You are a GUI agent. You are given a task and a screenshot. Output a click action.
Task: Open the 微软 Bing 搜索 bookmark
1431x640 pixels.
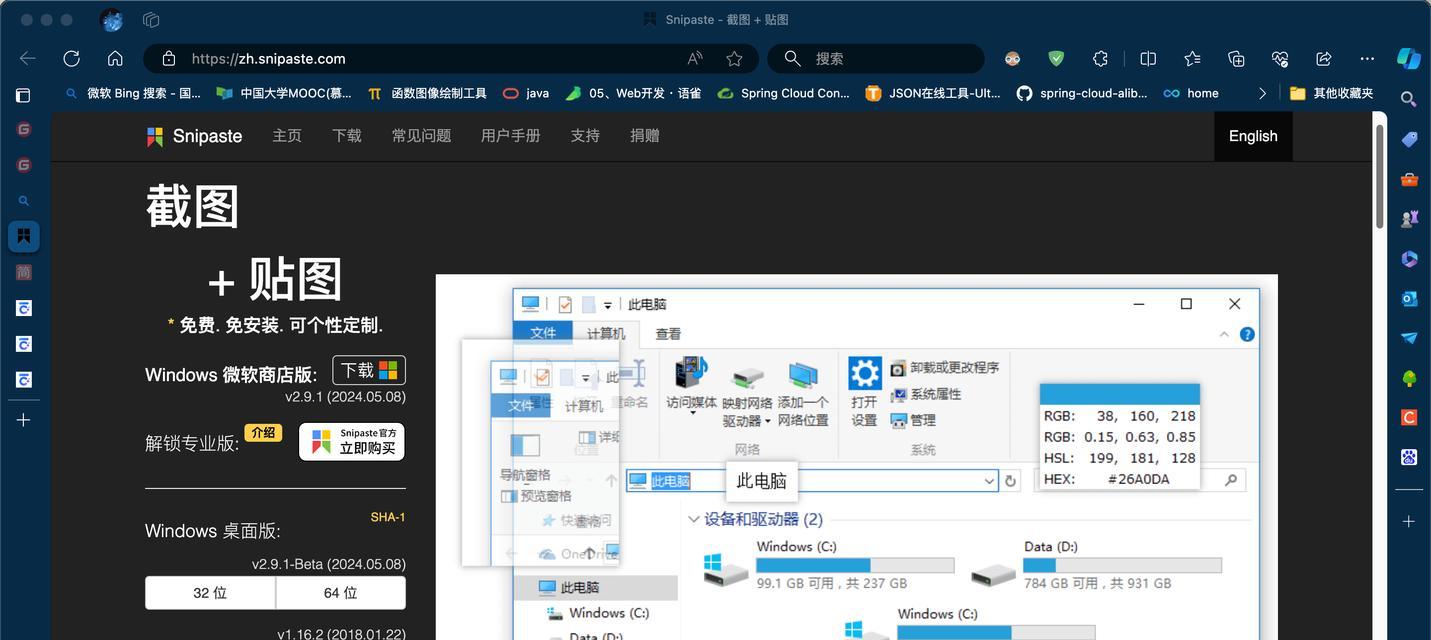point(134,93)
